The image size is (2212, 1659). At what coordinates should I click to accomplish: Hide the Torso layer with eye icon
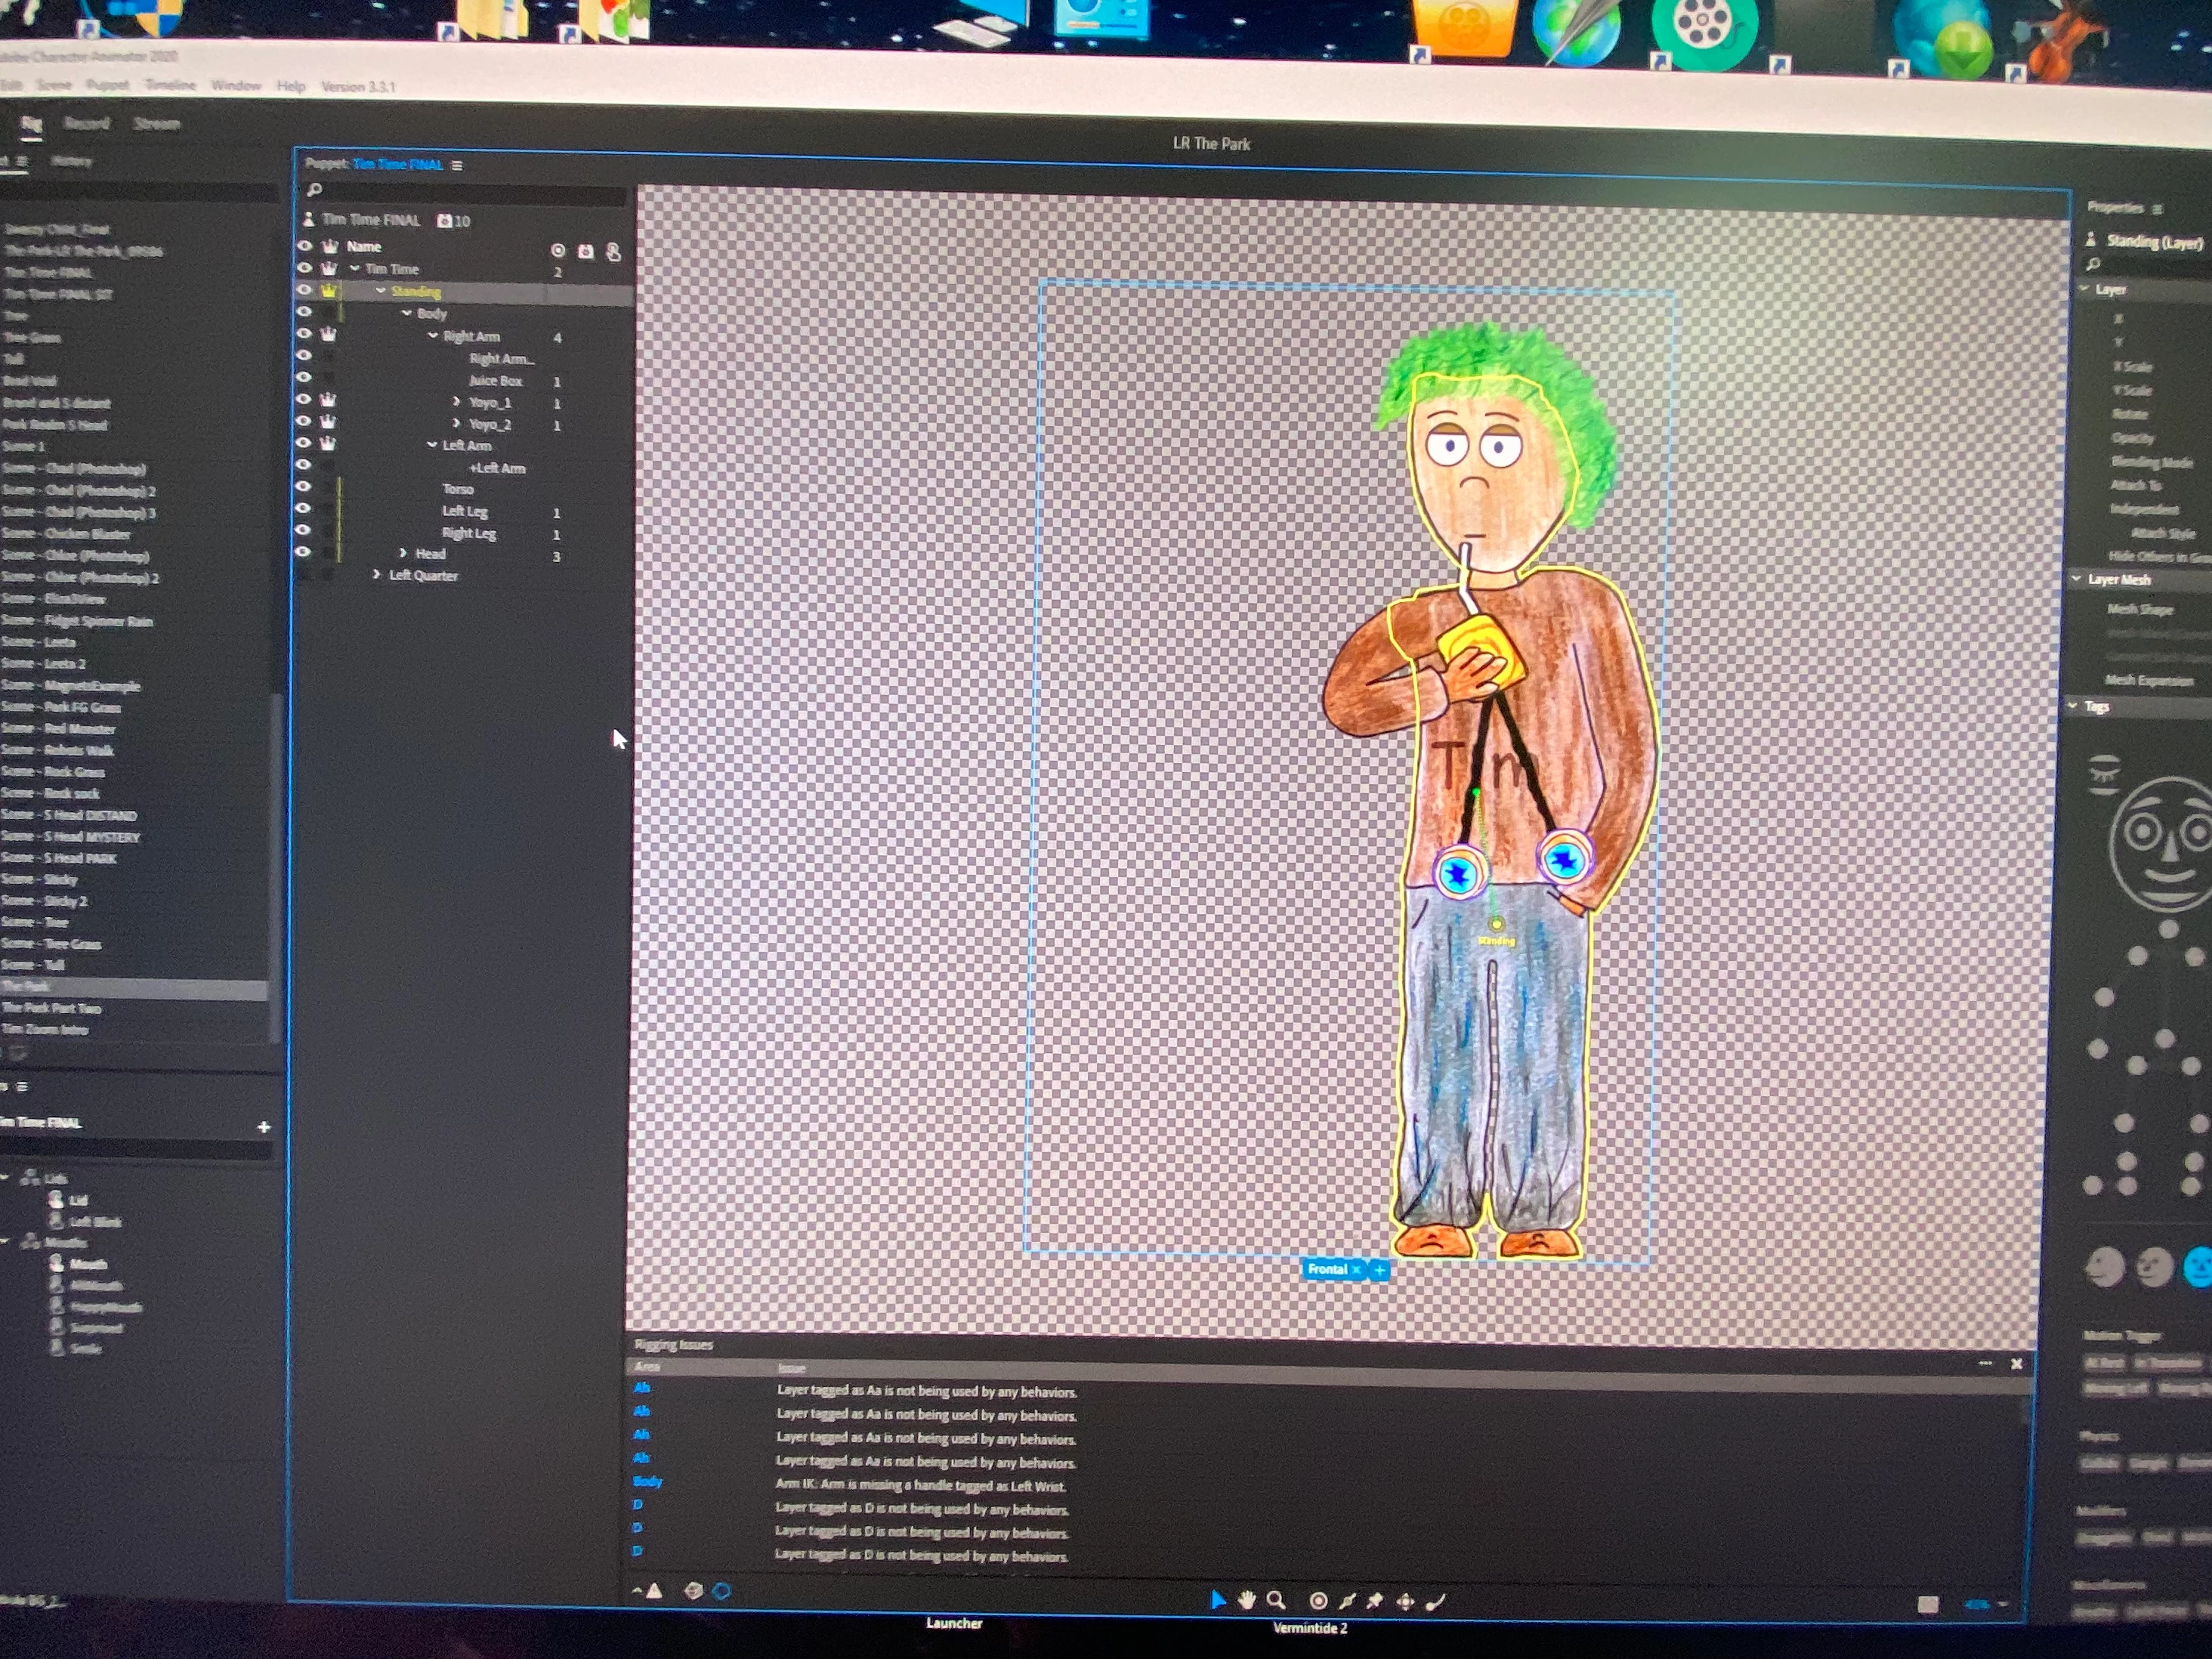[x=304, y=487]
